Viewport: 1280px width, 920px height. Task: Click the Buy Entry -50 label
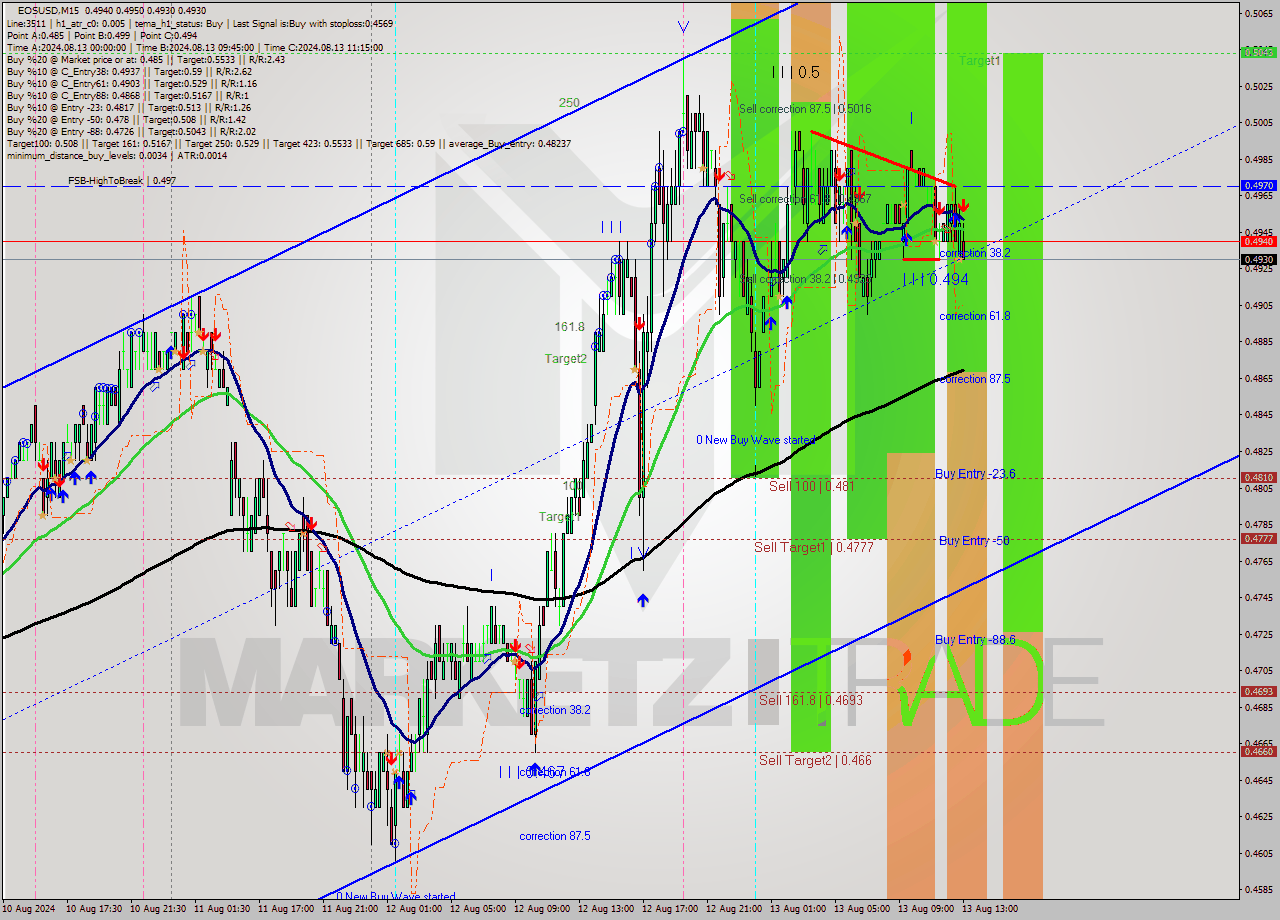(x=974, y=541)
